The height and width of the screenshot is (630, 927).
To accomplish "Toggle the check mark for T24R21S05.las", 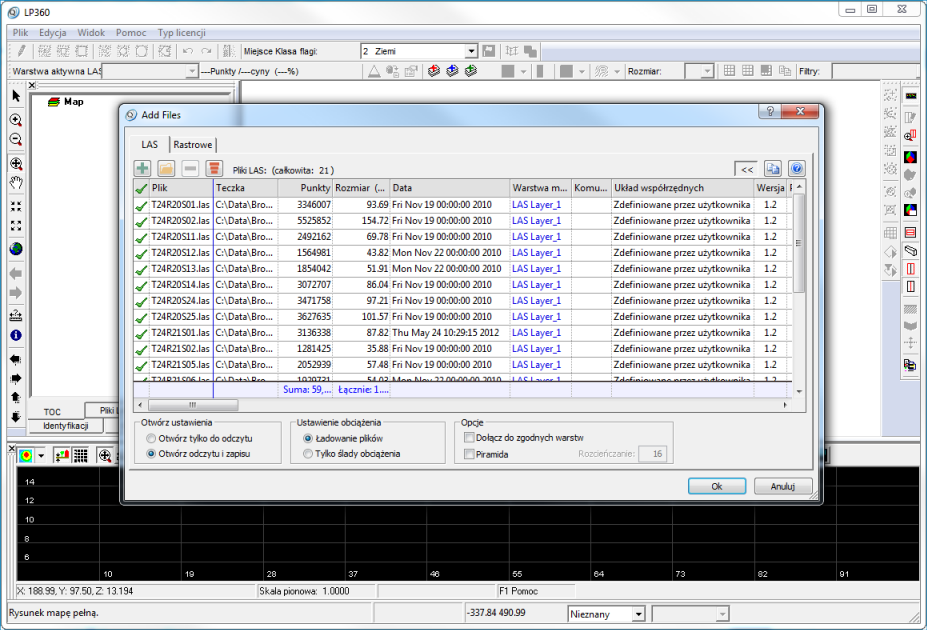I will 141,366.
